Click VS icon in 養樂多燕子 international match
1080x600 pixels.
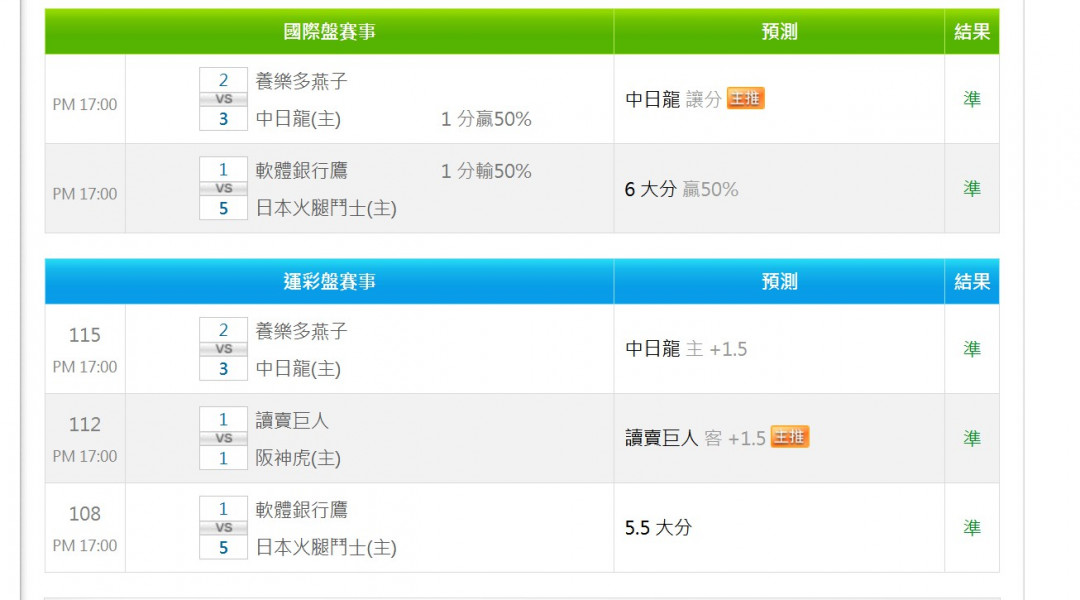pos(223,99)
